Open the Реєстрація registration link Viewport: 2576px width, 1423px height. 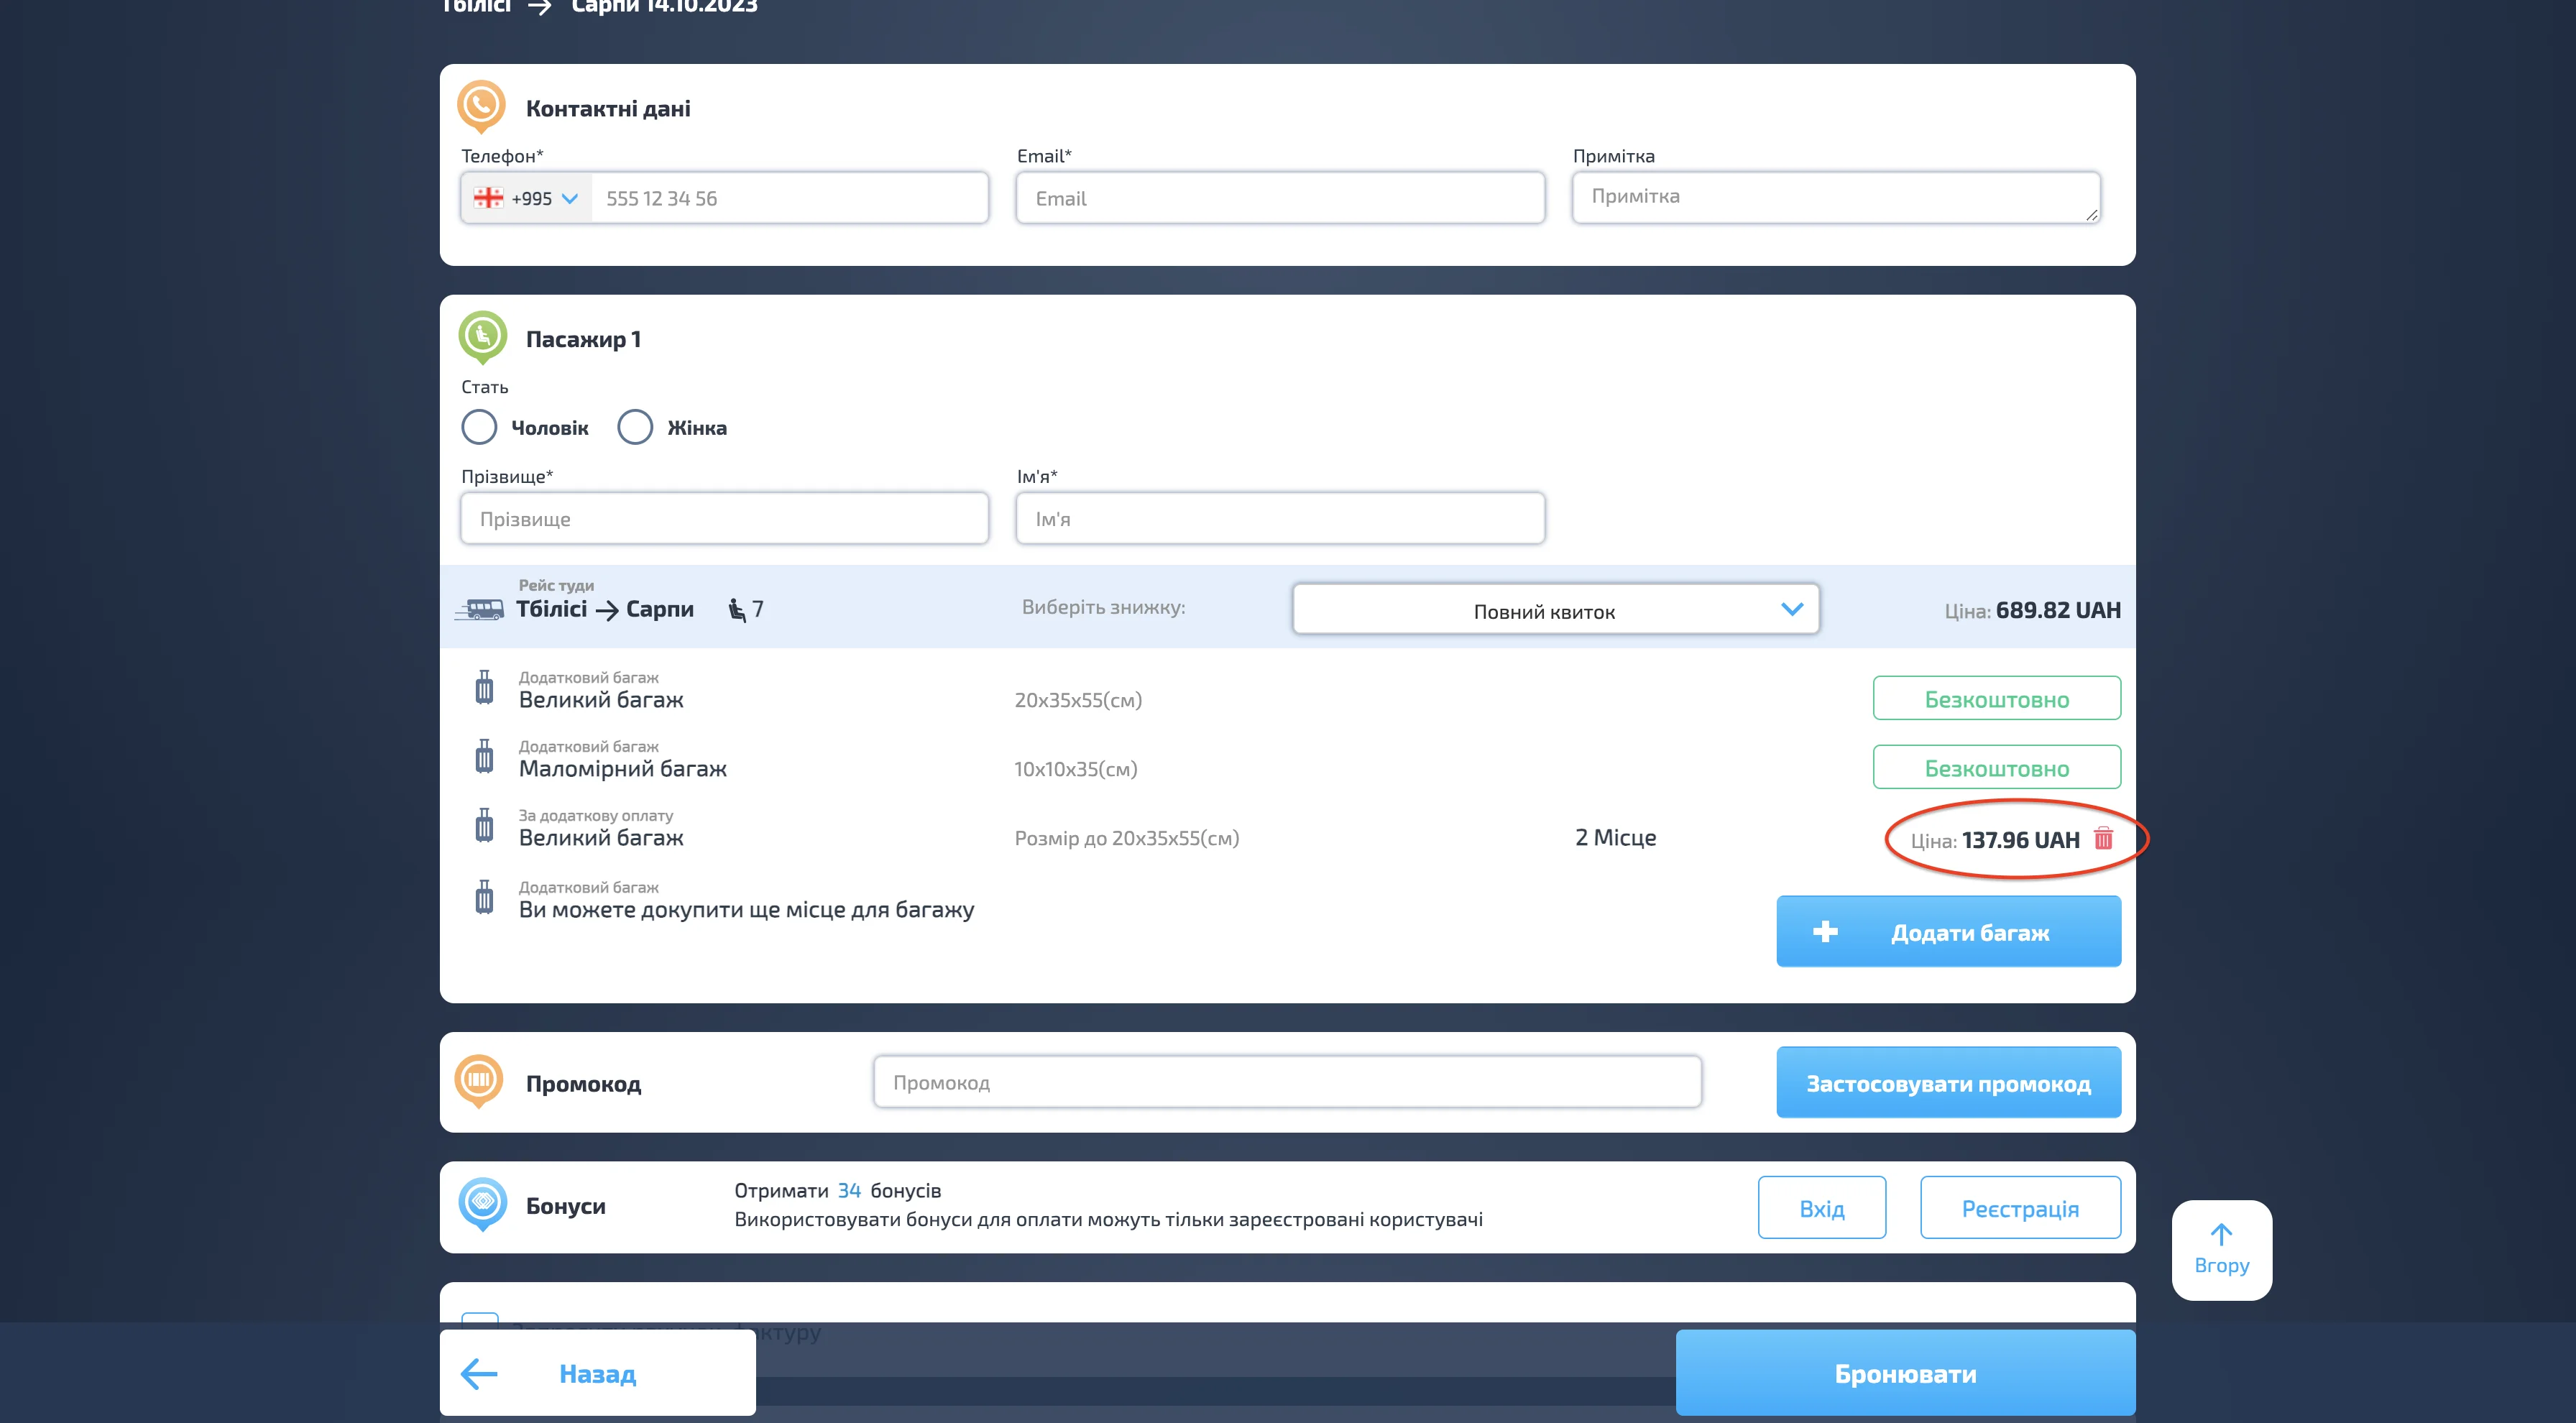pos(2019,1208)
